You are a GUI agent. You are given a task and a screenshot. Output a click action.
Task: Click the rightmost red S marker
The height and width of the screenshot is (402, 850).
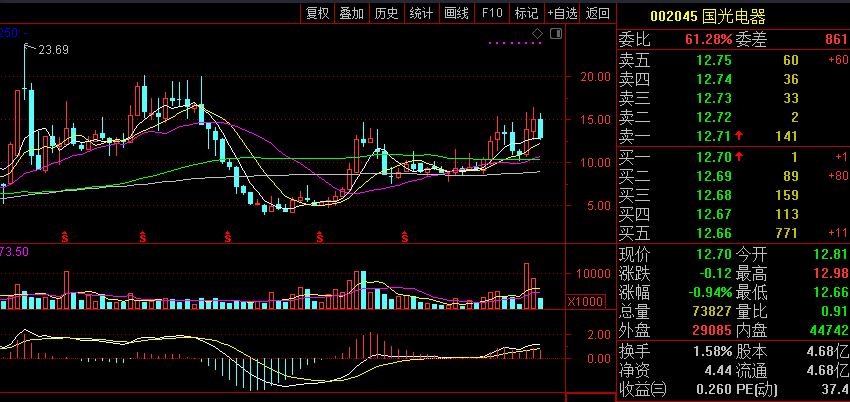(404, 237)
